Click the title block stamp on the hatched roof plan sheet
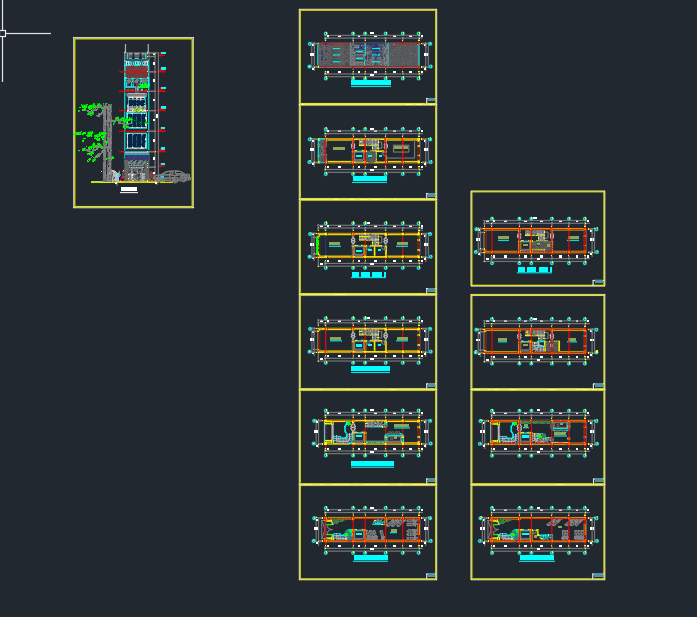Viewport: 697px width, 617px height. coord(431,100)
